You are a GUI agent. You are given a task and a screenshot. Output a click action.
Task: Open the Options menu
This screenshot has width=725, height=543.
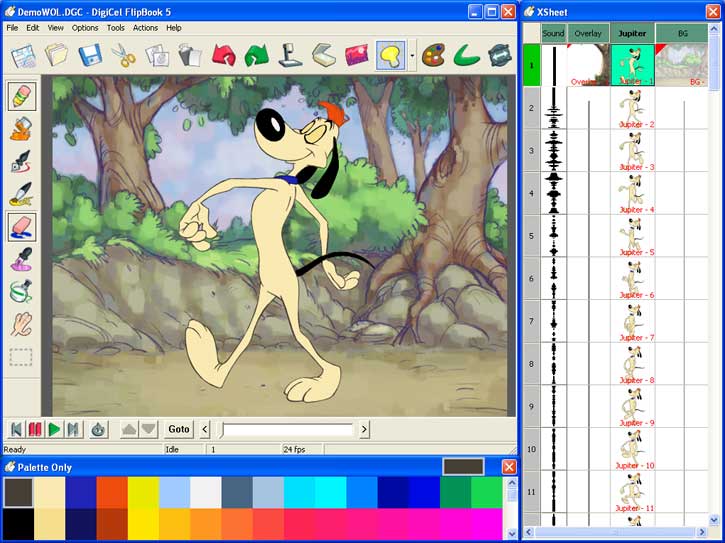pos(85,28)
